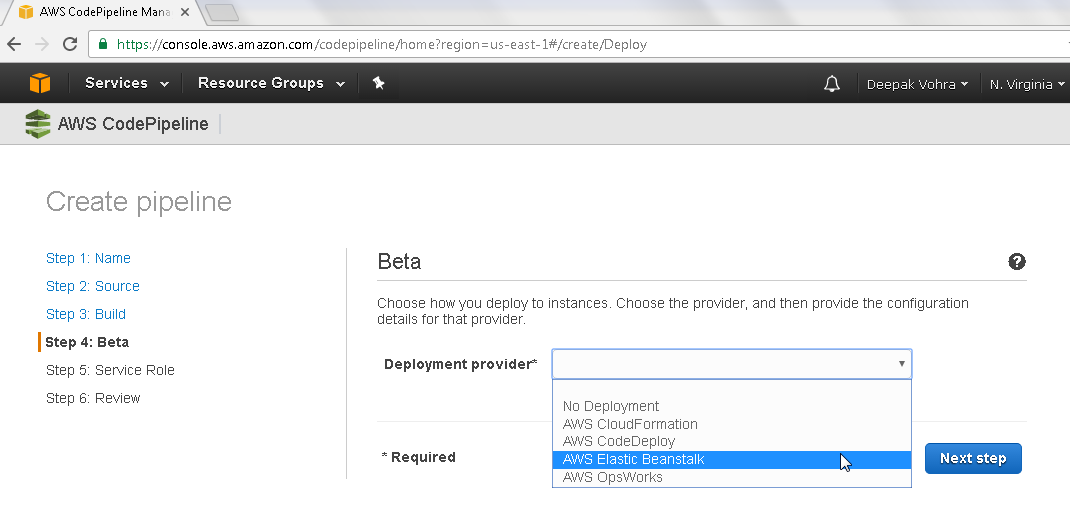Screen dimensions: 1070x514
Task: Open the N. Virginia region menu
Action: (x=1026, y=84)
